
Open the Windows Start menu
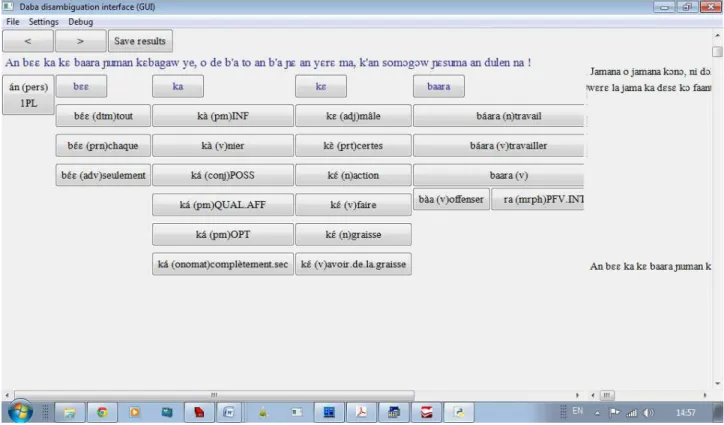click(x=20, y=412)
